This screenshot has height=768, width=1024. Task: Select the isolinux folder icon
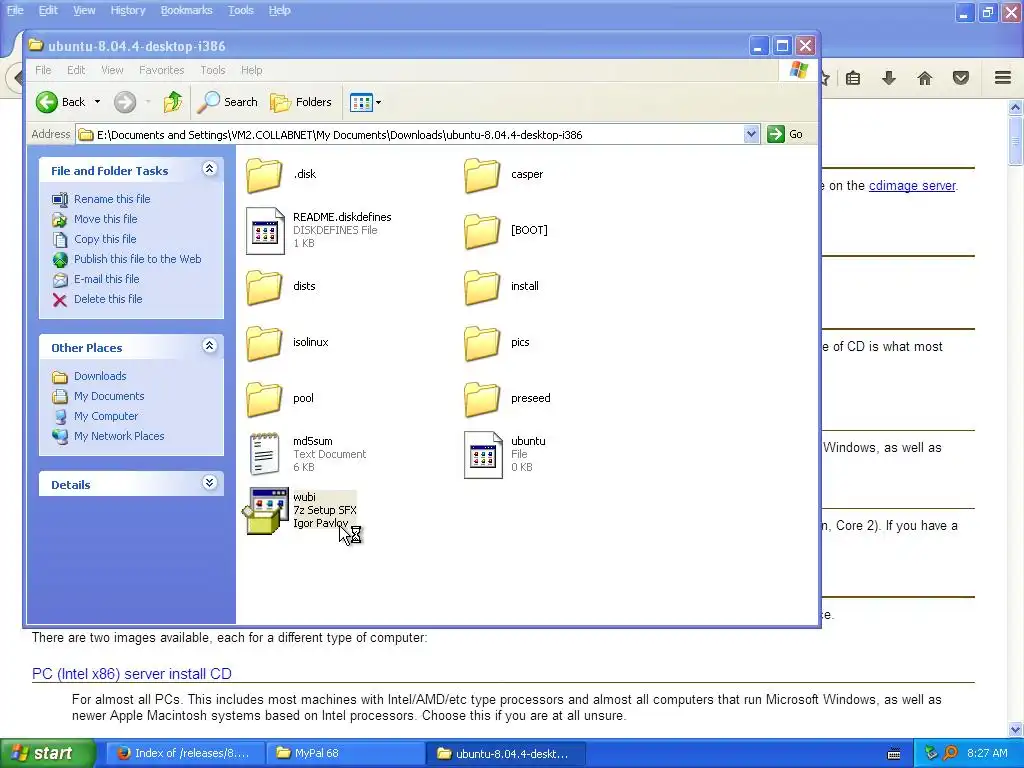[264, 344]
